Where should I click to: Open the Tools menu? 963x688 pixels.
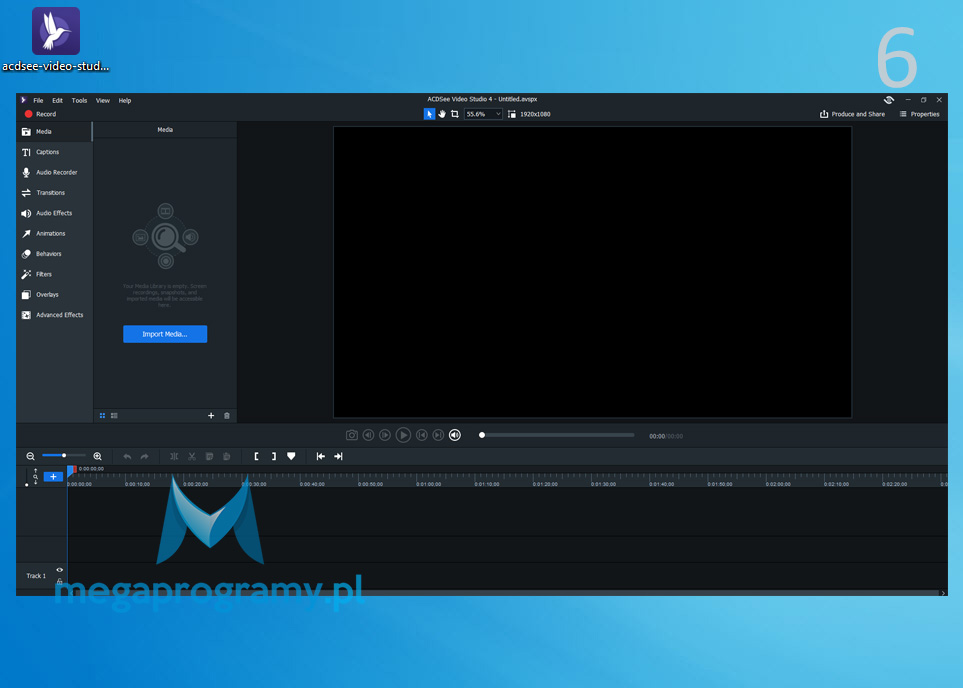[79, 100]
